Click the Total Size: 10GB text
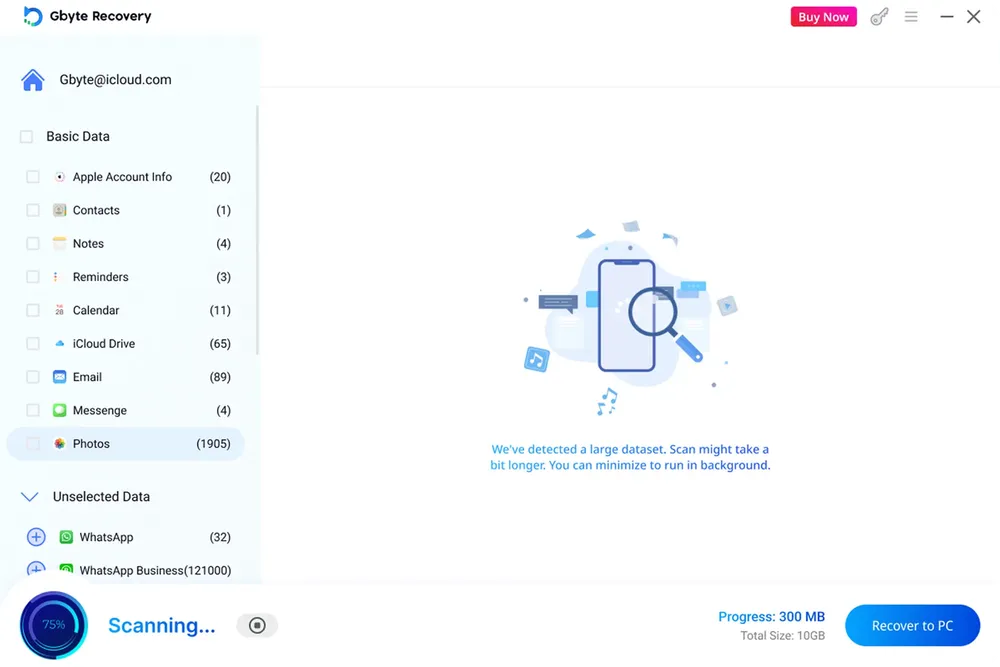1000x667 pixels. click(x=783, y=636)
